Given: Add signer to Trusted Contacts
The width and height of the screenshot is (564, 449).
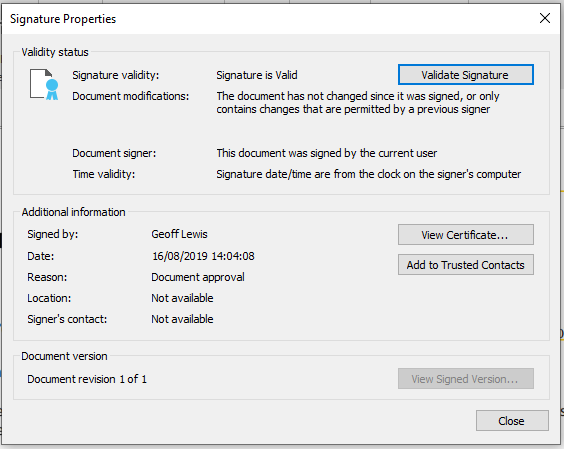Looking at the screenshot, I should pos(466,264).
